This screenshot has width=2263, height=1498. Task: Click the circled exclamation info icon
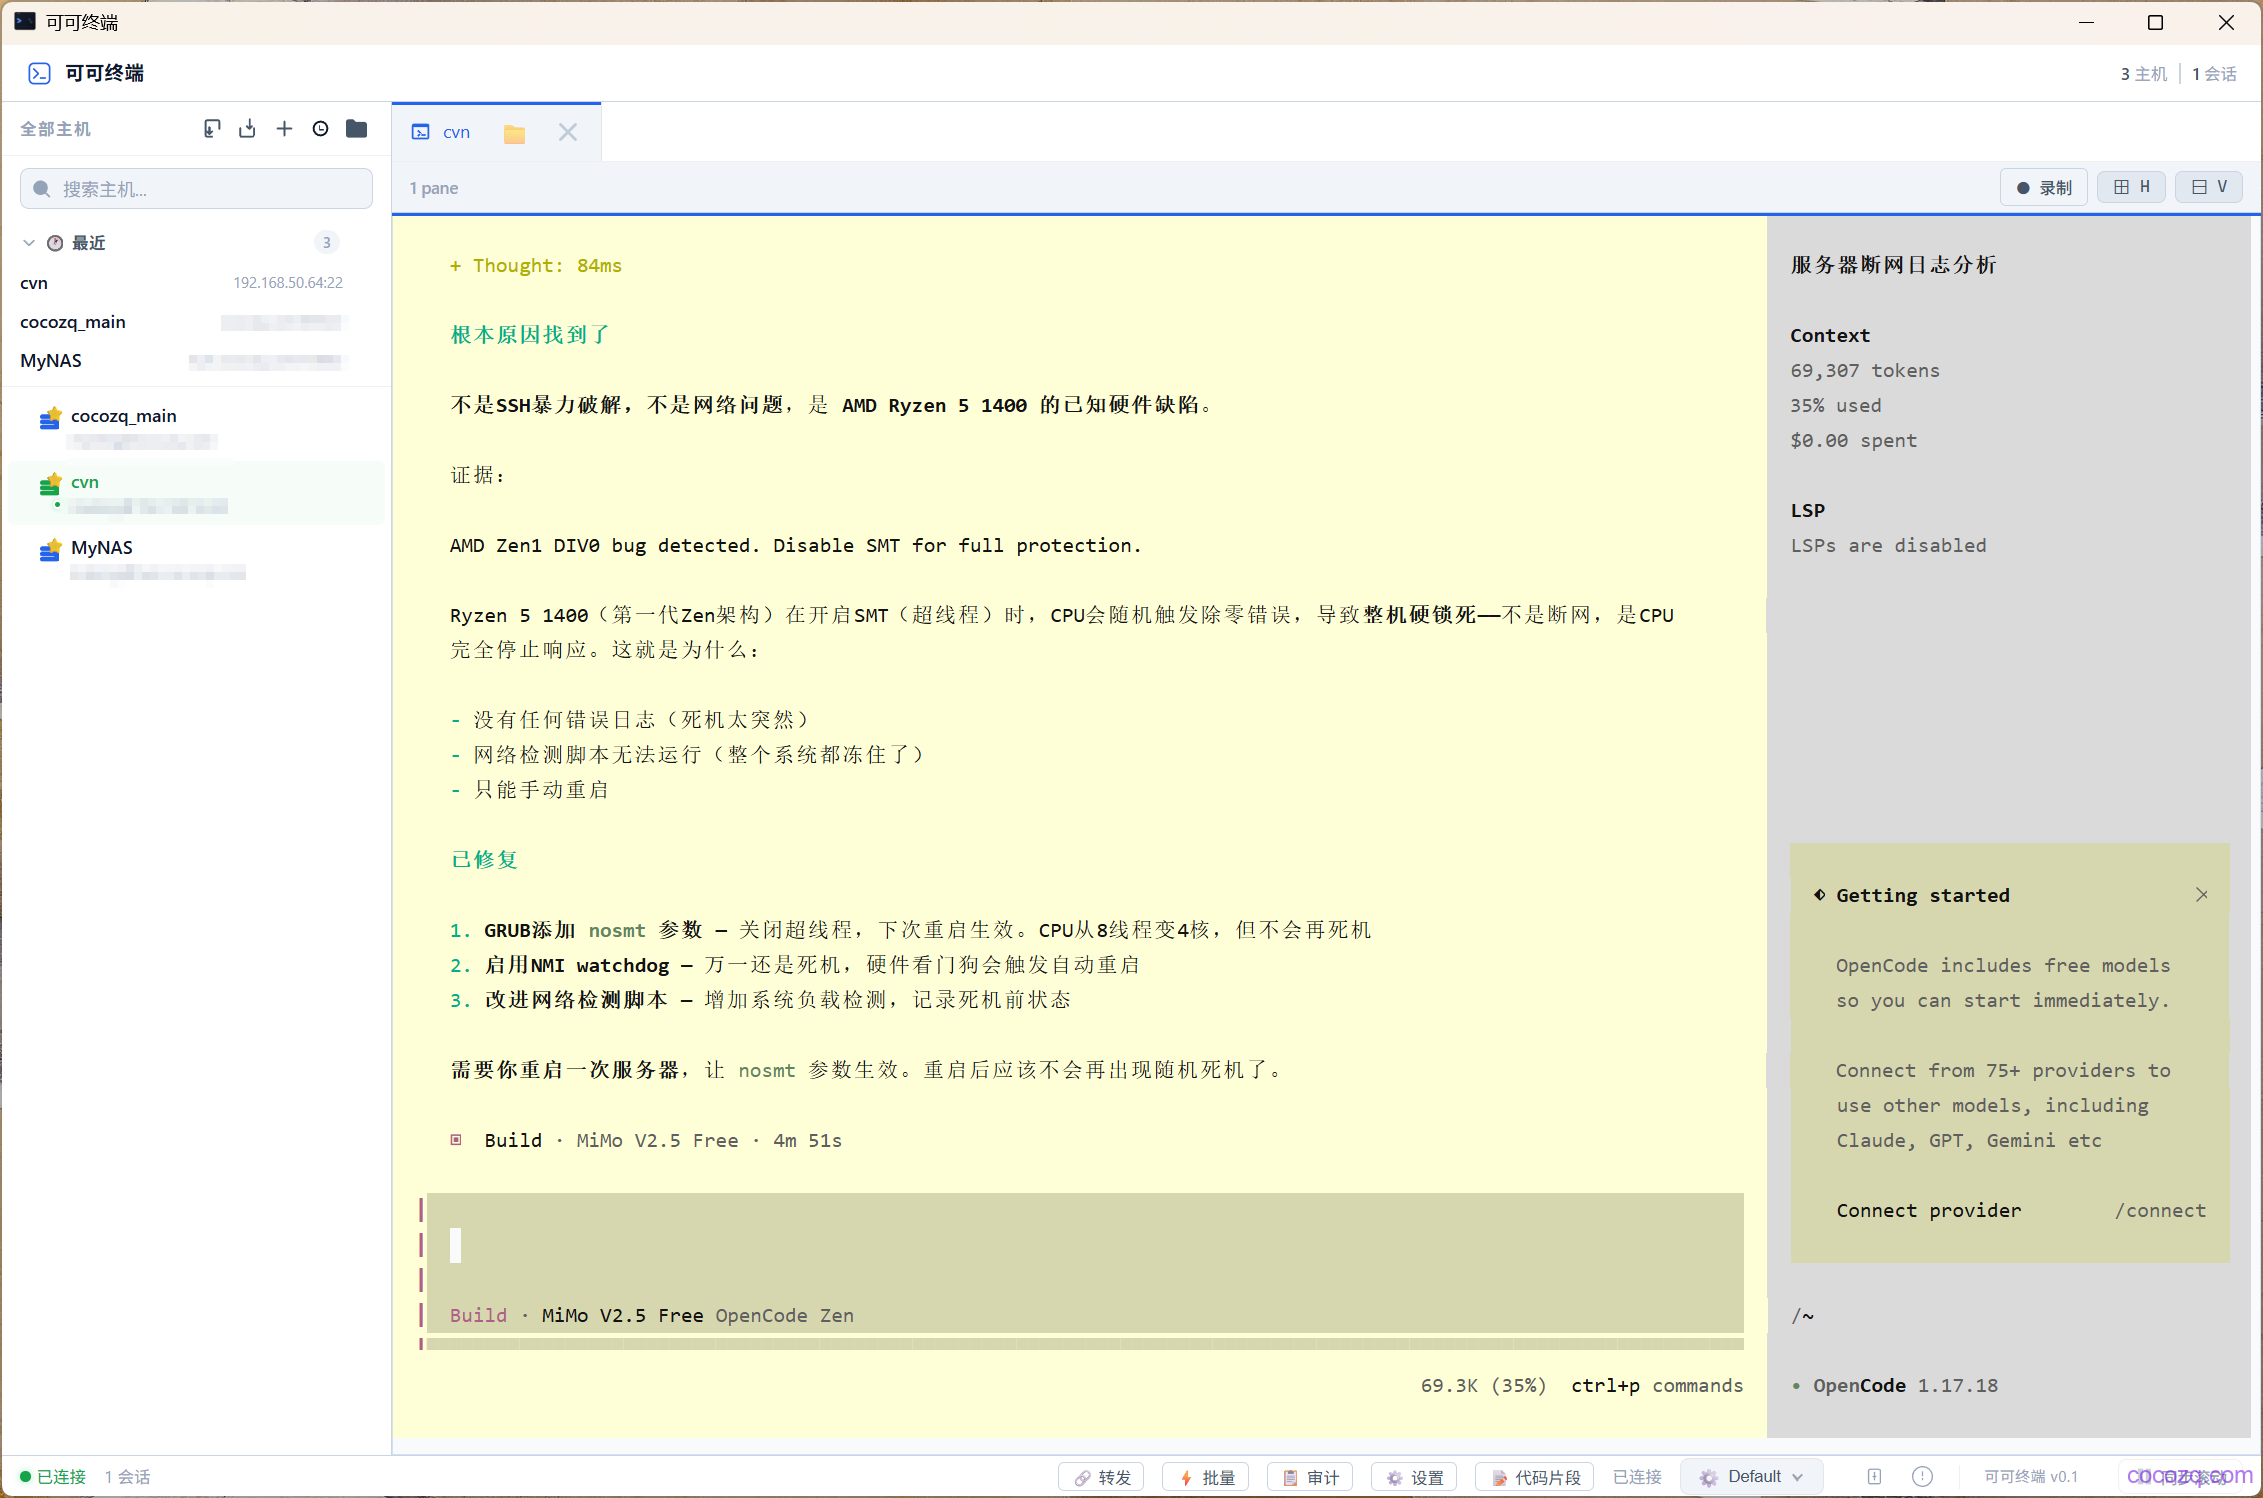pos(1922,1477)
